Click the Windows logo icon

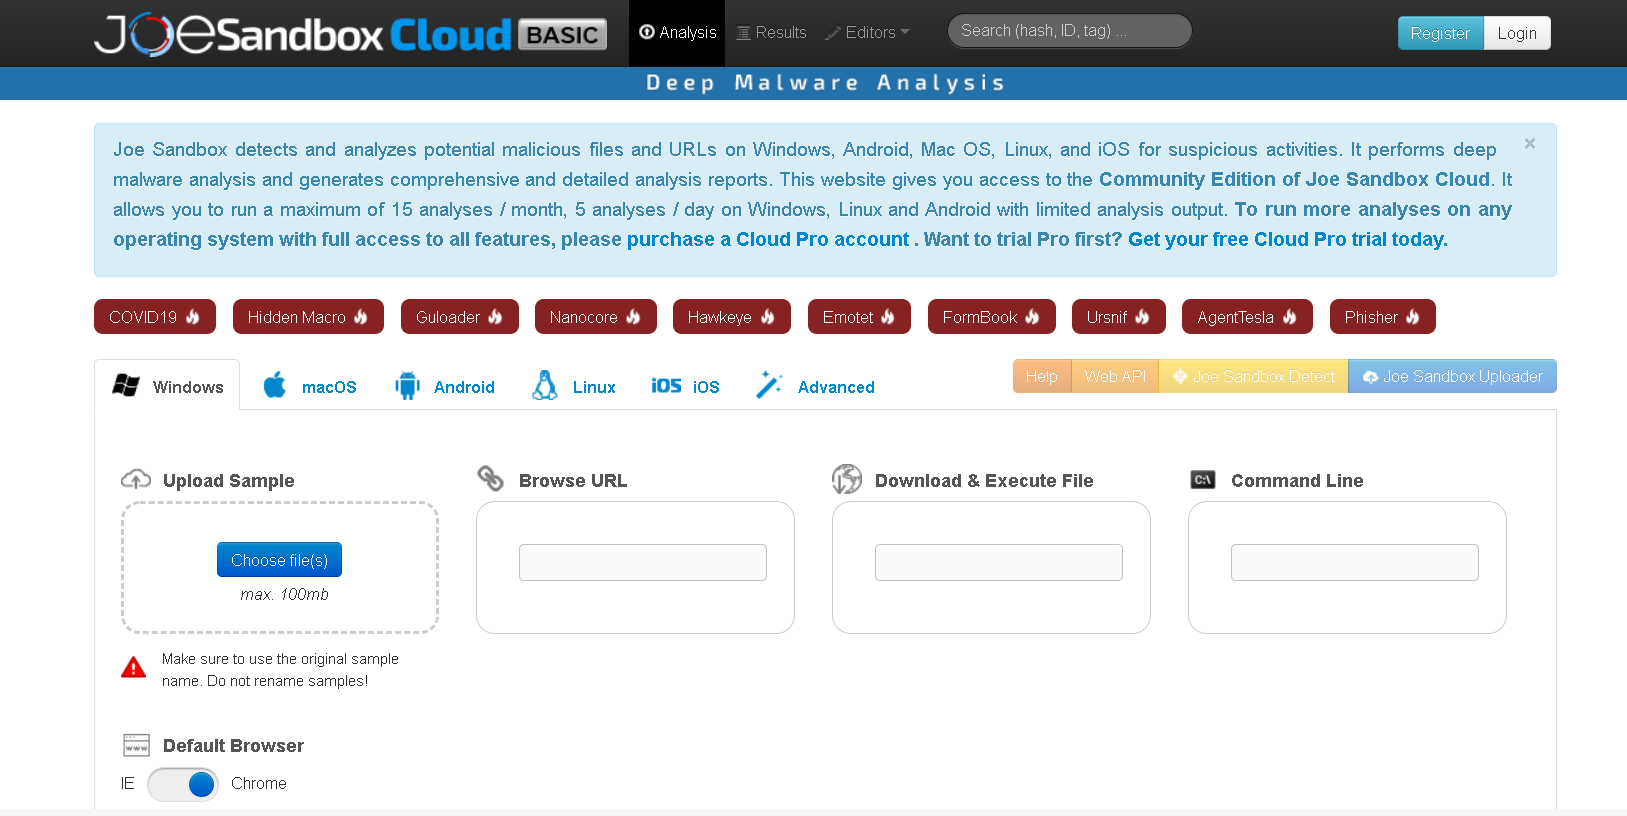tap(126, 385)
